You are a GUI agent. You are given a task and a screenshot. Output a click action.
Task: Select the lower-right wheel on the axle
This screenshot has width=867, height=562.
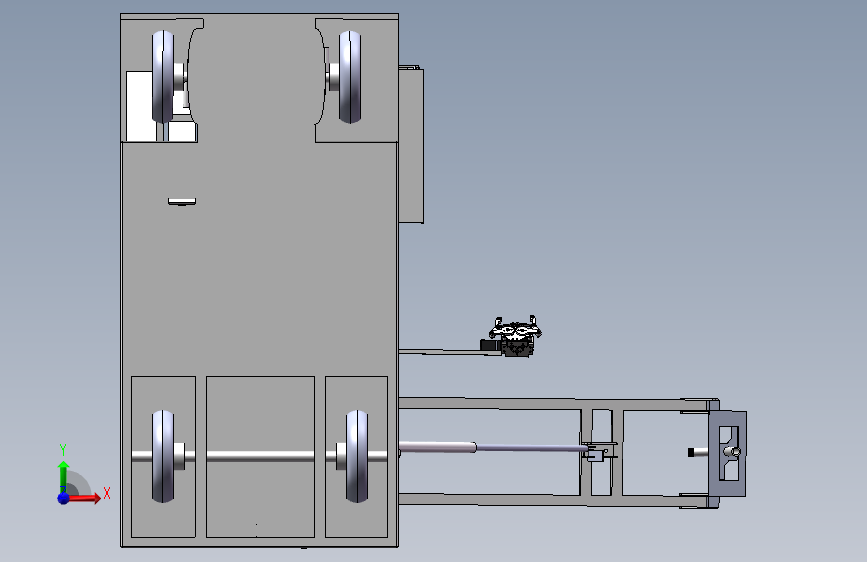point(357,456)
